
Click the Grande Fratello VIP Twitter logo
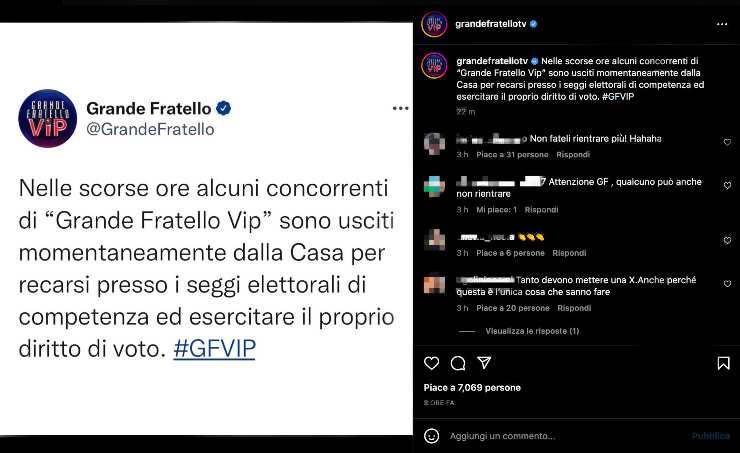click(47, 118)
